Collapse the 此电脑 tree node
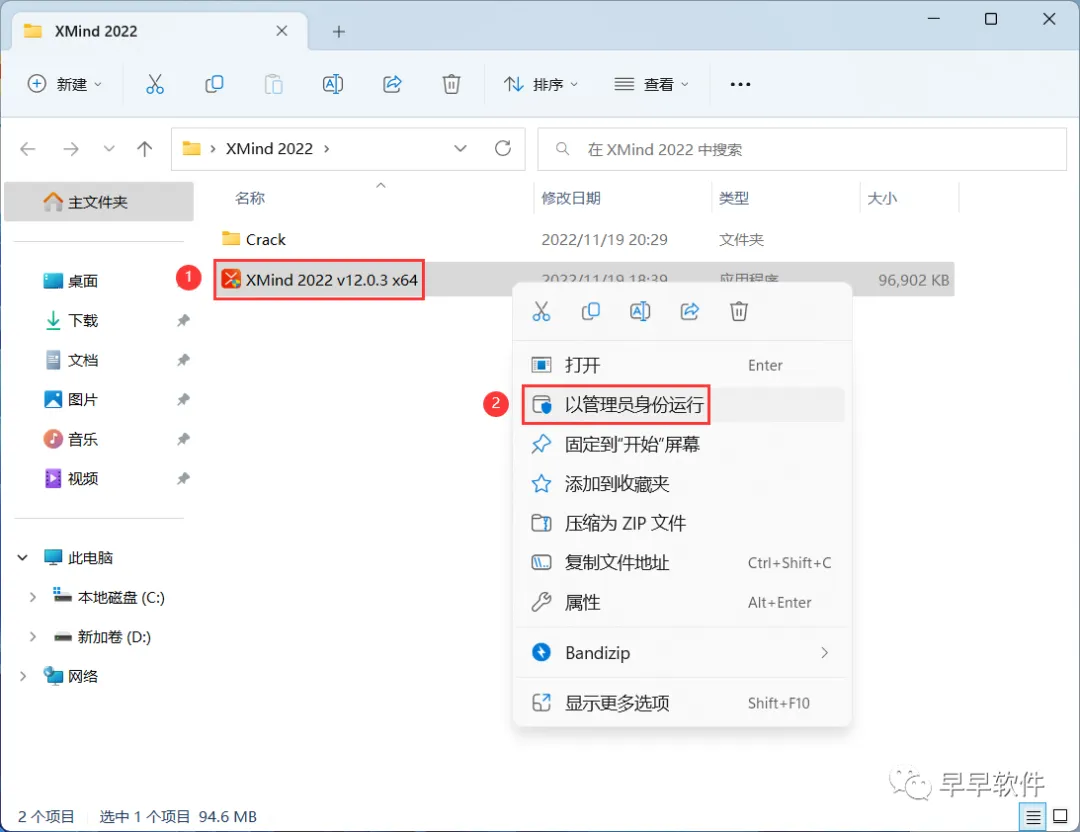Image resolution: width=1080 pixels, height=832 pixels. pyautogui.click(x=23, y=558)
